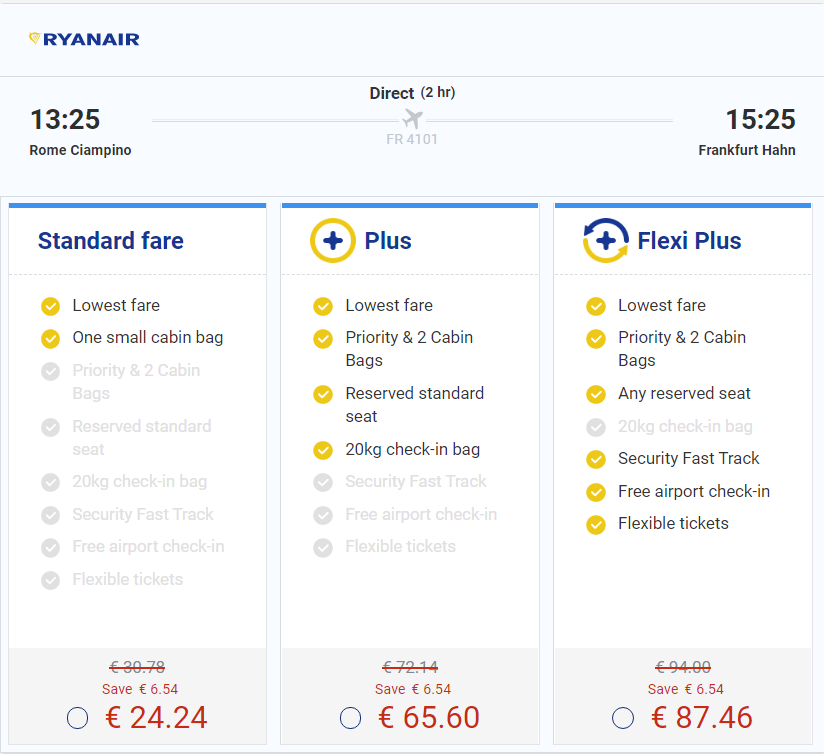Click Flexi Plus 'Security Fast Track' text

coord(688,459)
